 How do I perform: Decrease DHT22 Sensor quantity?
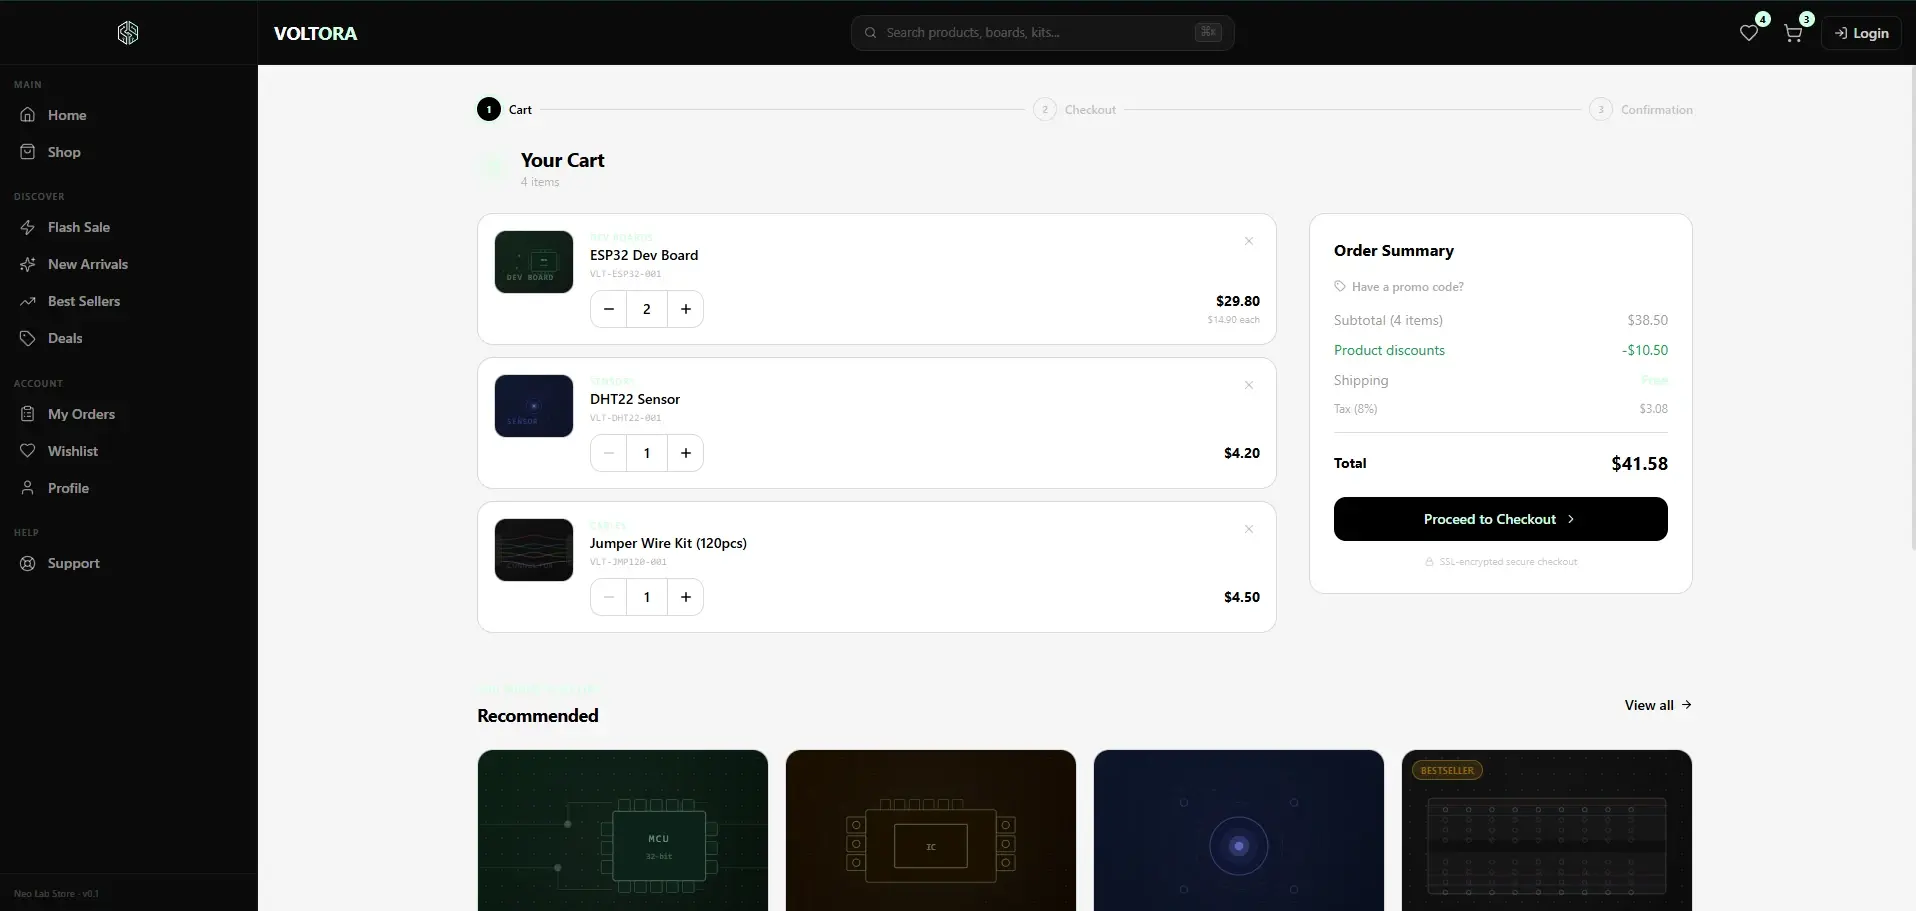[x=609, y=453]
